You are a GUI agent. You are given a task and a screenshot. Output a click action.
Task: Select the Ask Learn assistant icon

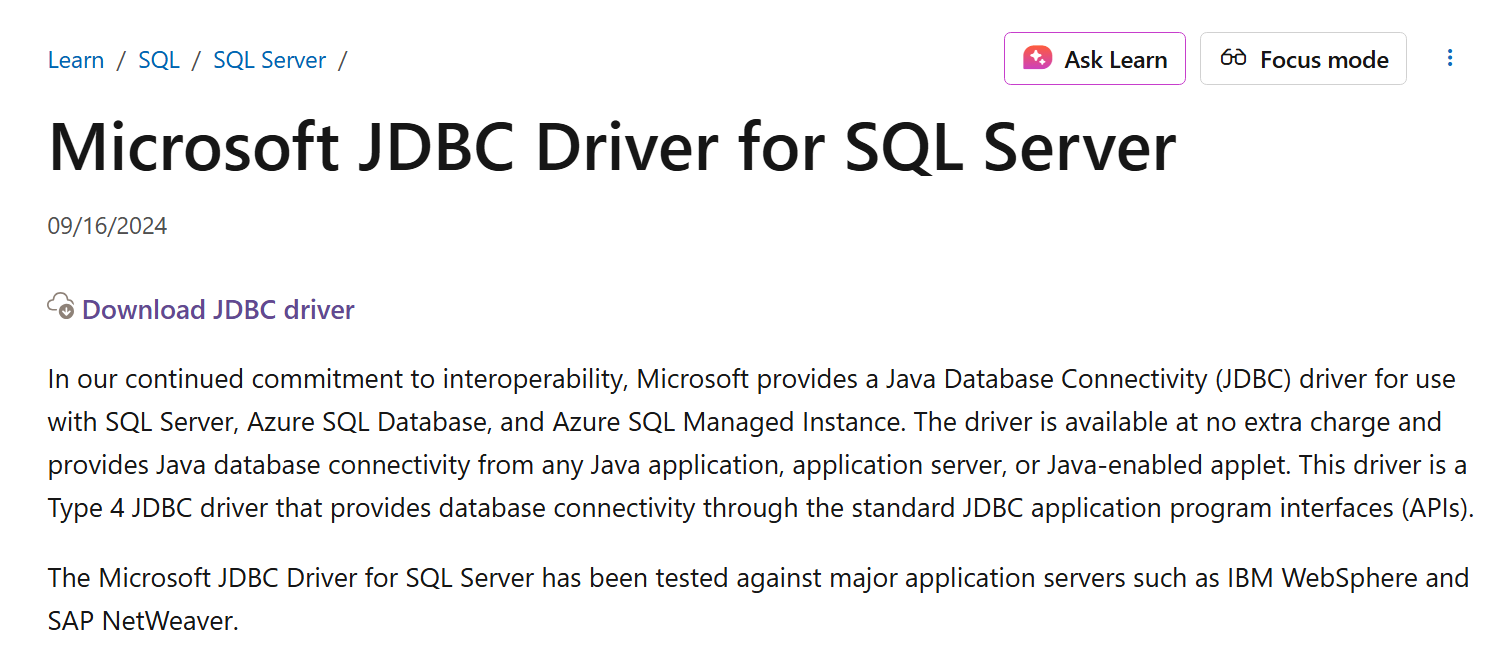click(1038, 58)
